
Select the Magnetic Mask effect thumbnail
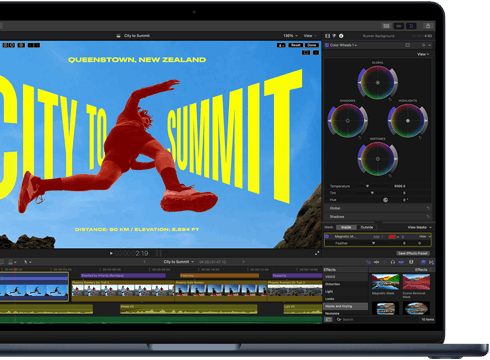[385, 282]
